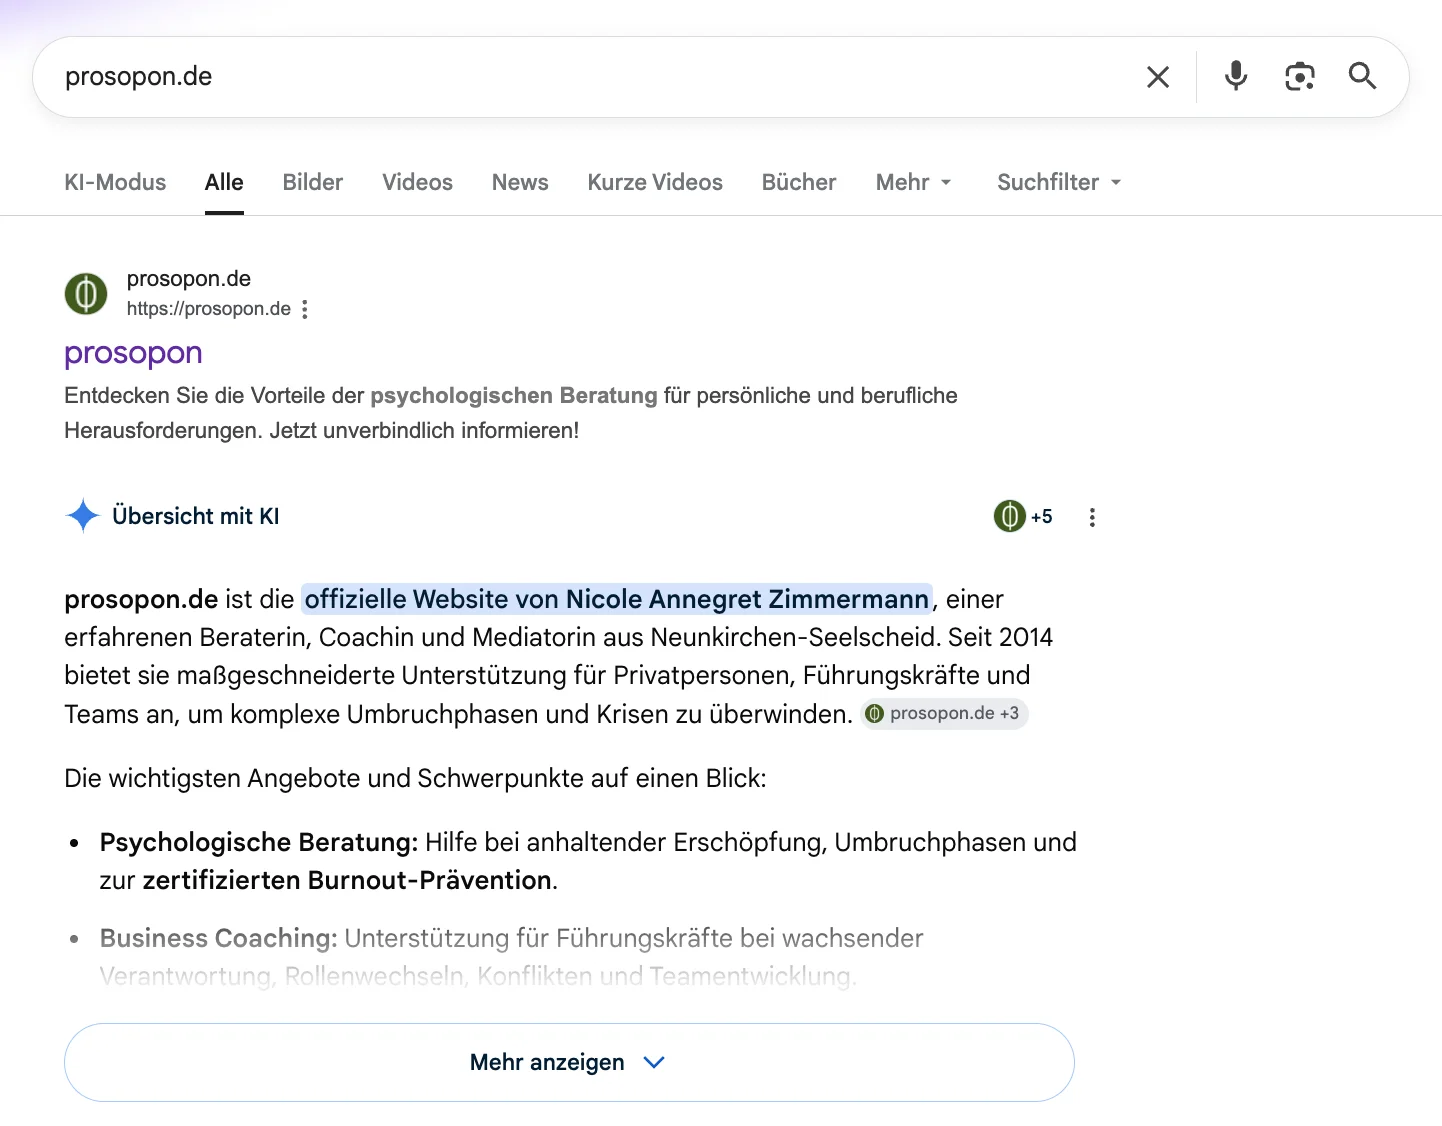Click the Übersicht mit KI heading
The image size is (1442, 1126).
coord(196,516)
